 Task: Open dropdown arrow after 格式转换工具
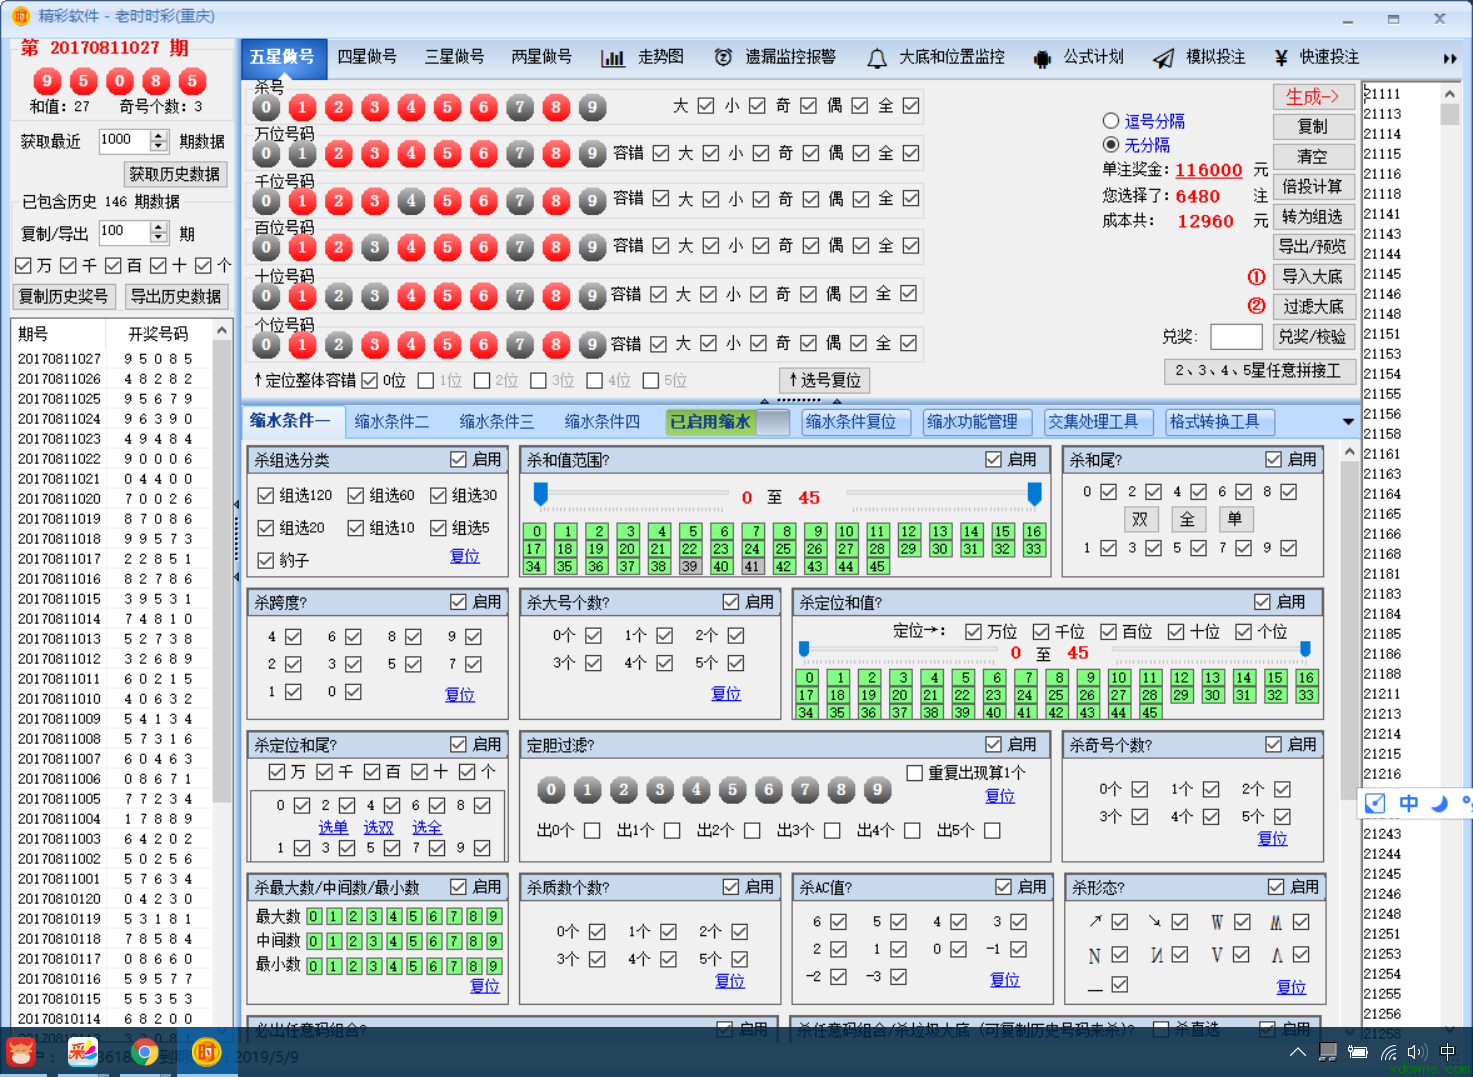click(1348, 422)
